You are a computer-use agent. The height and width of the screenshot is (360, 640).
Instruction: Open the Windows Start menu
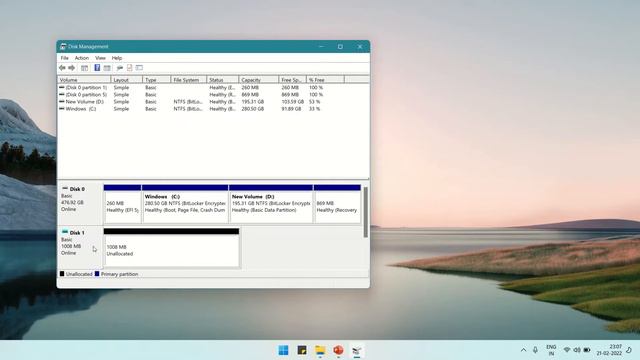283,350
